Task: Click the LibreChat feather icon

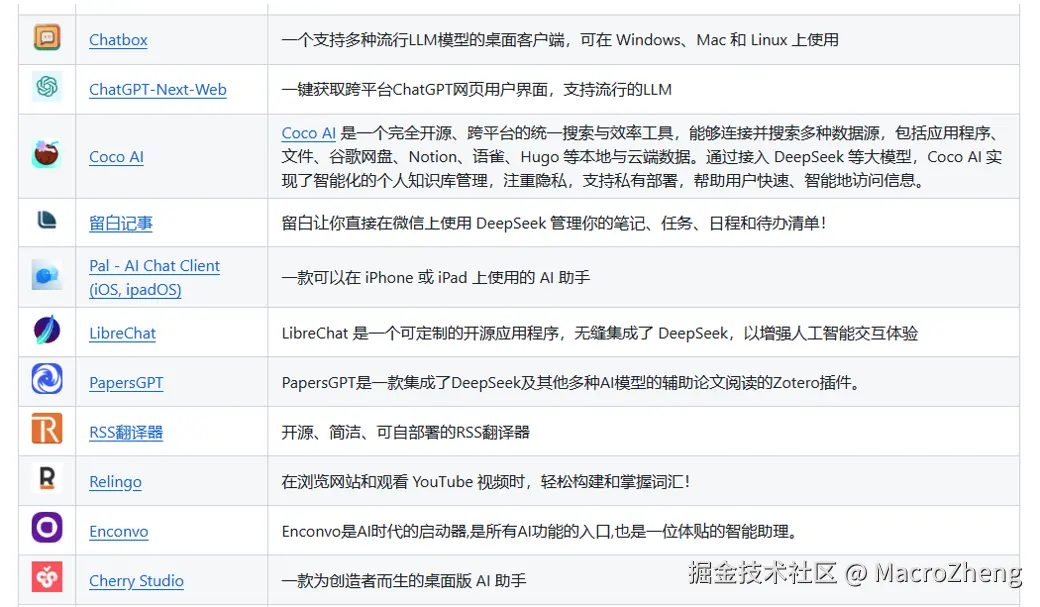Action: tap(47, 330)
